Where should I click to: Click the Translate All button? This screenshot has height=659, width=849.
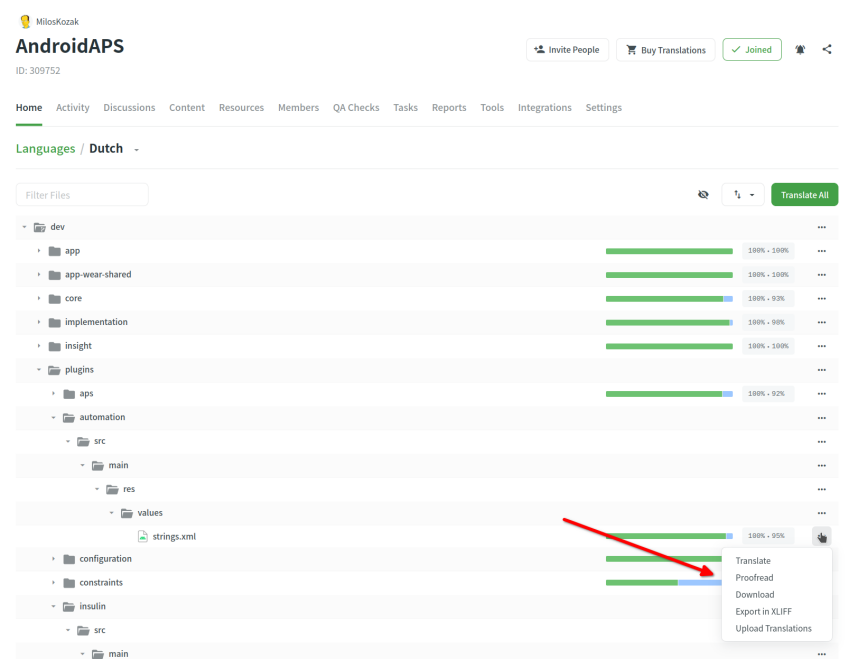coord(804,195)
